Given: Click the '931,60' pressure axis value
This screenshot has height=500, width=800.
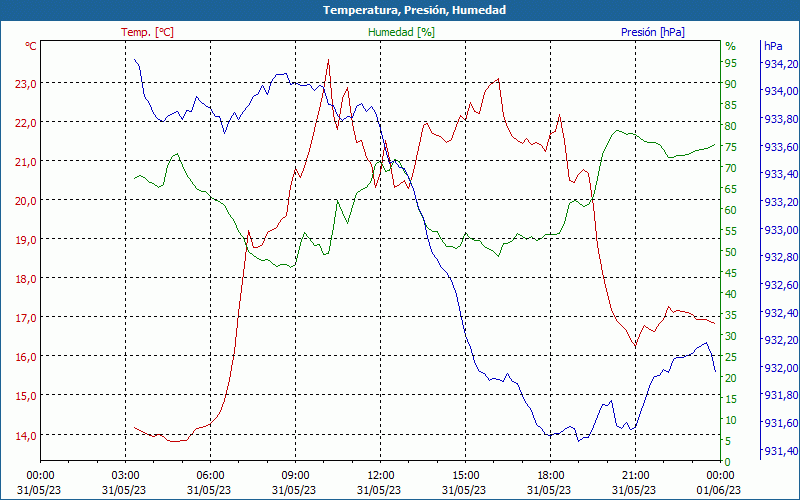Looking at the screenshot, I should 780,423.
